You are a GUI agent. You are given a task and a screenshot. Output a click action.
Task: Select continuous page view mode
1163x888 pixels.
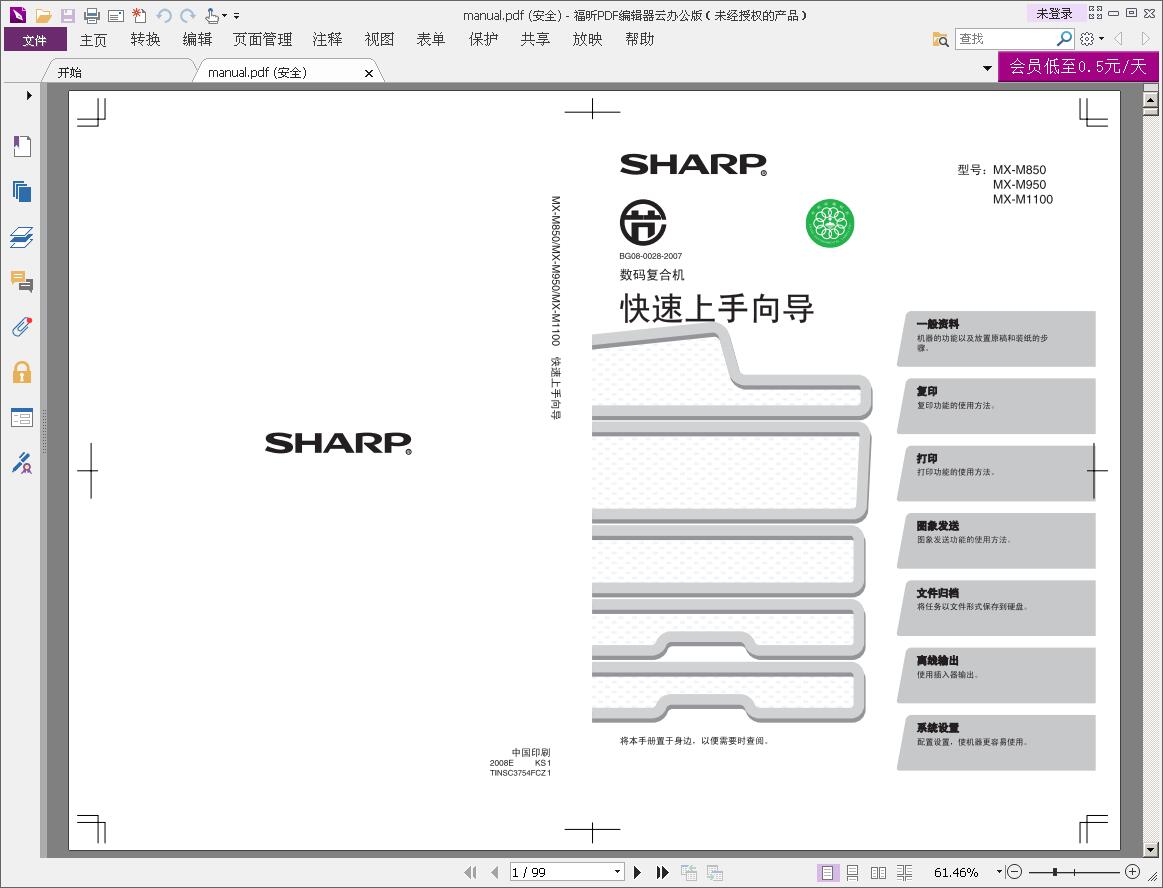(853, 872)
